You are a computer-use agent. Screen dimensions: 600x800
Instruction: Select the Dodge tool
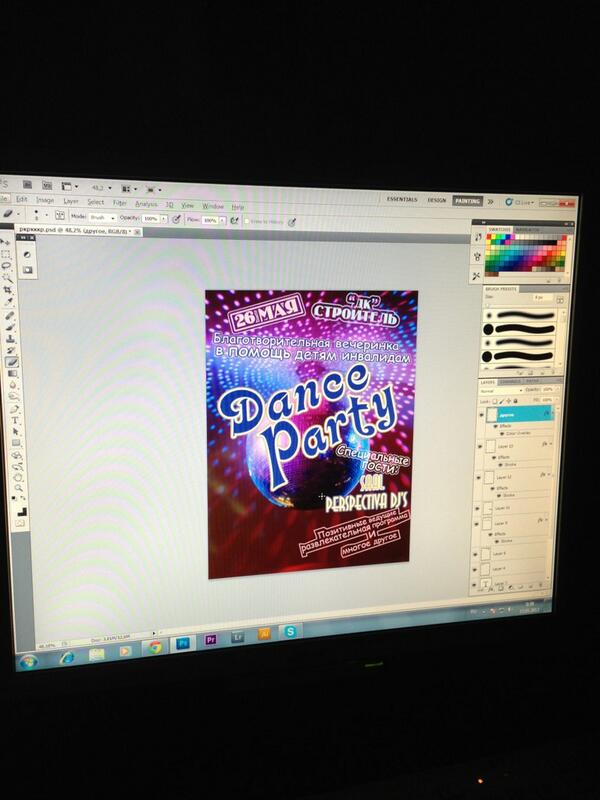[13, 397]
